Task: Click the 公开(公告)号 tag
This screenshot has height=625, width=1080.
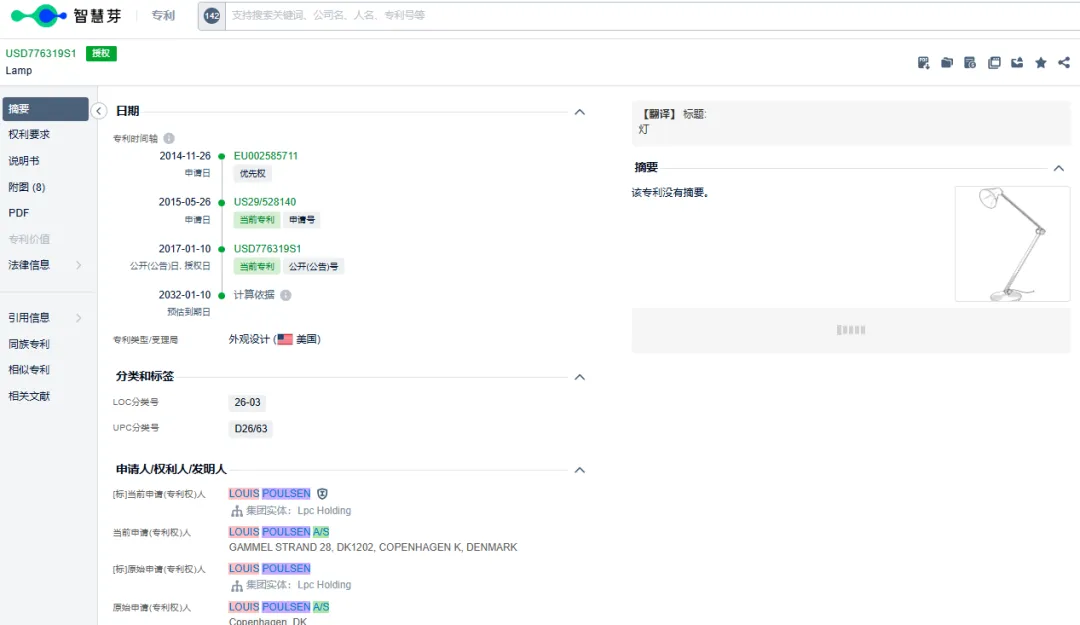Action: [x=313, y=267]
